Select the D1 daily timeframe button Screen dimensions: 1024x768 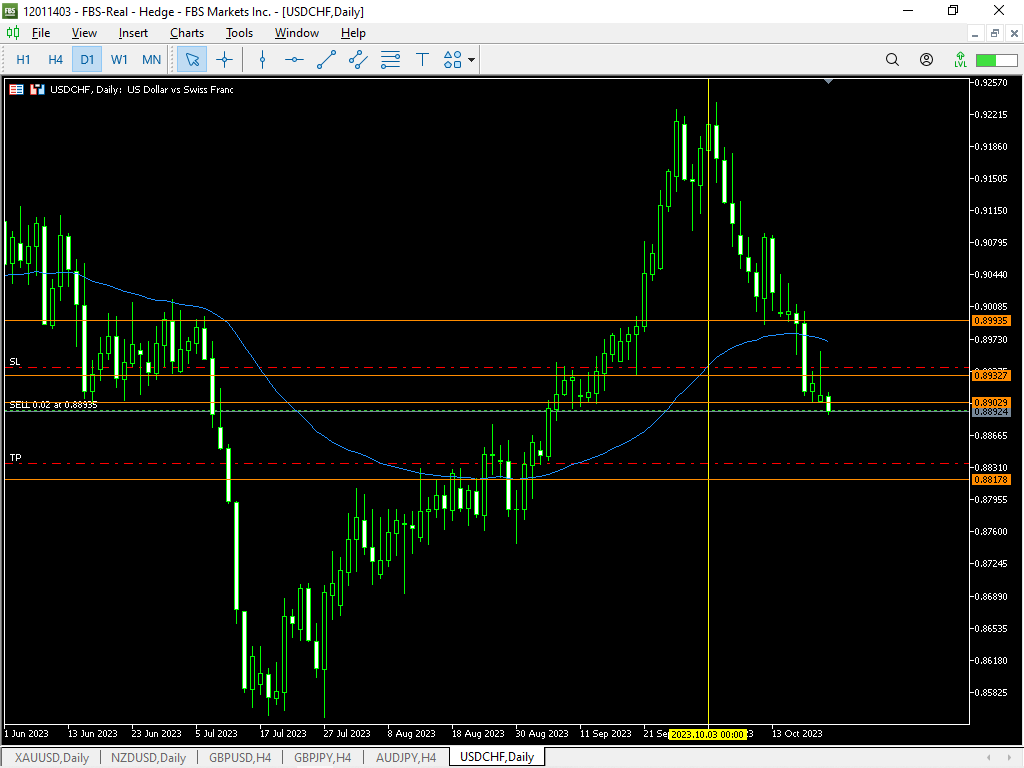tap(87, 60)
